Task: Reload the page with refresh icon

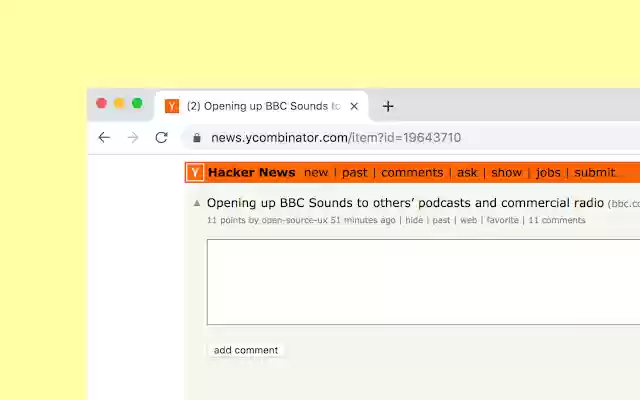Action: pyautogui.click(x=162, y=138)
